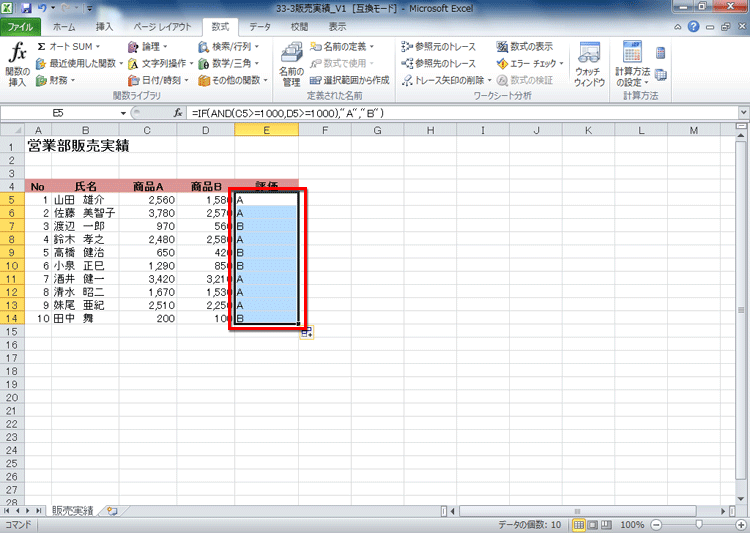Switch to Normal view in status bar
Screen dimensions: 750x533
point(579,525)
